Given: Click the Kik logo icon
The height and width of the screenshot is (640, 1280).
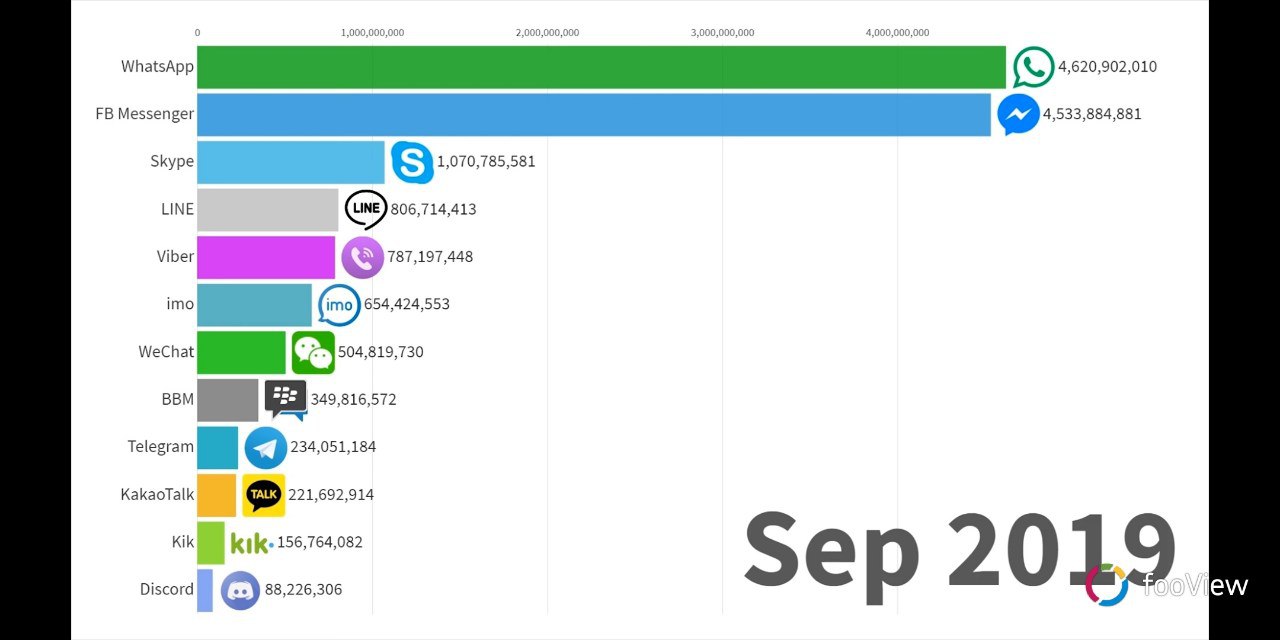Looking at the screenshot, I should tap(251, 543).
